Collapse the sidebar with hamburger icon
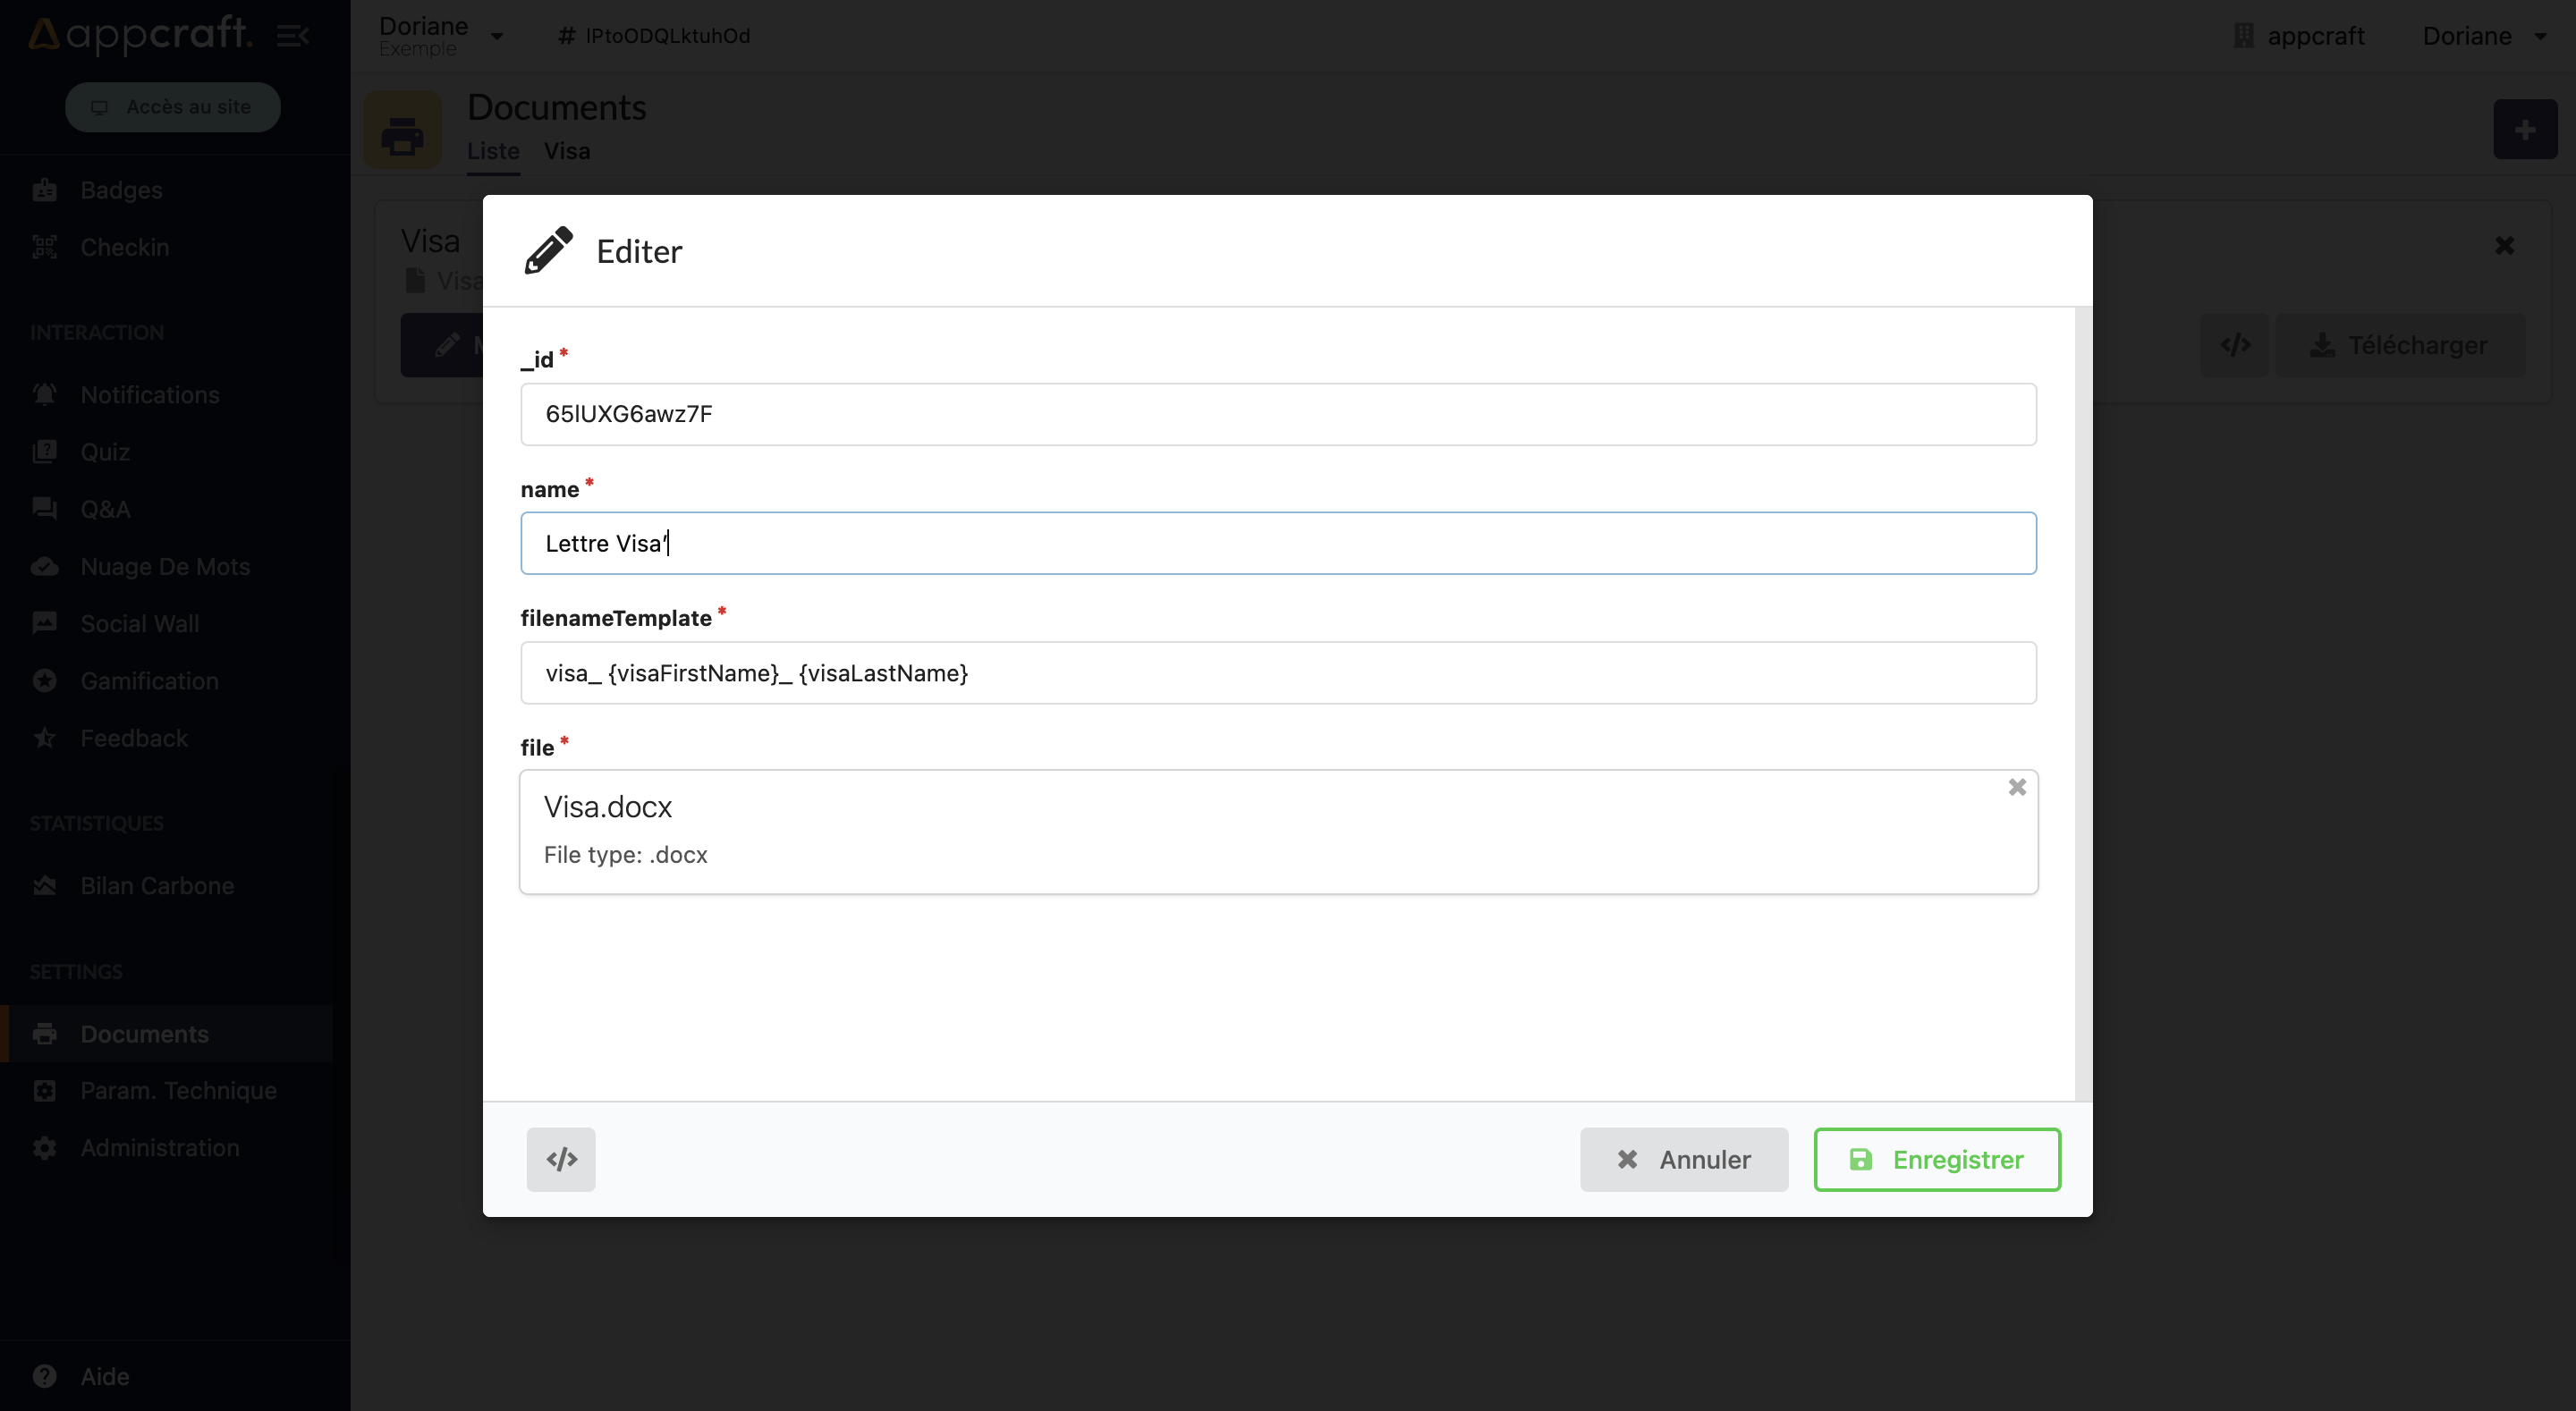Image resolution: width=2576 pixels, height=1411 pixels. tap(292, 36)
